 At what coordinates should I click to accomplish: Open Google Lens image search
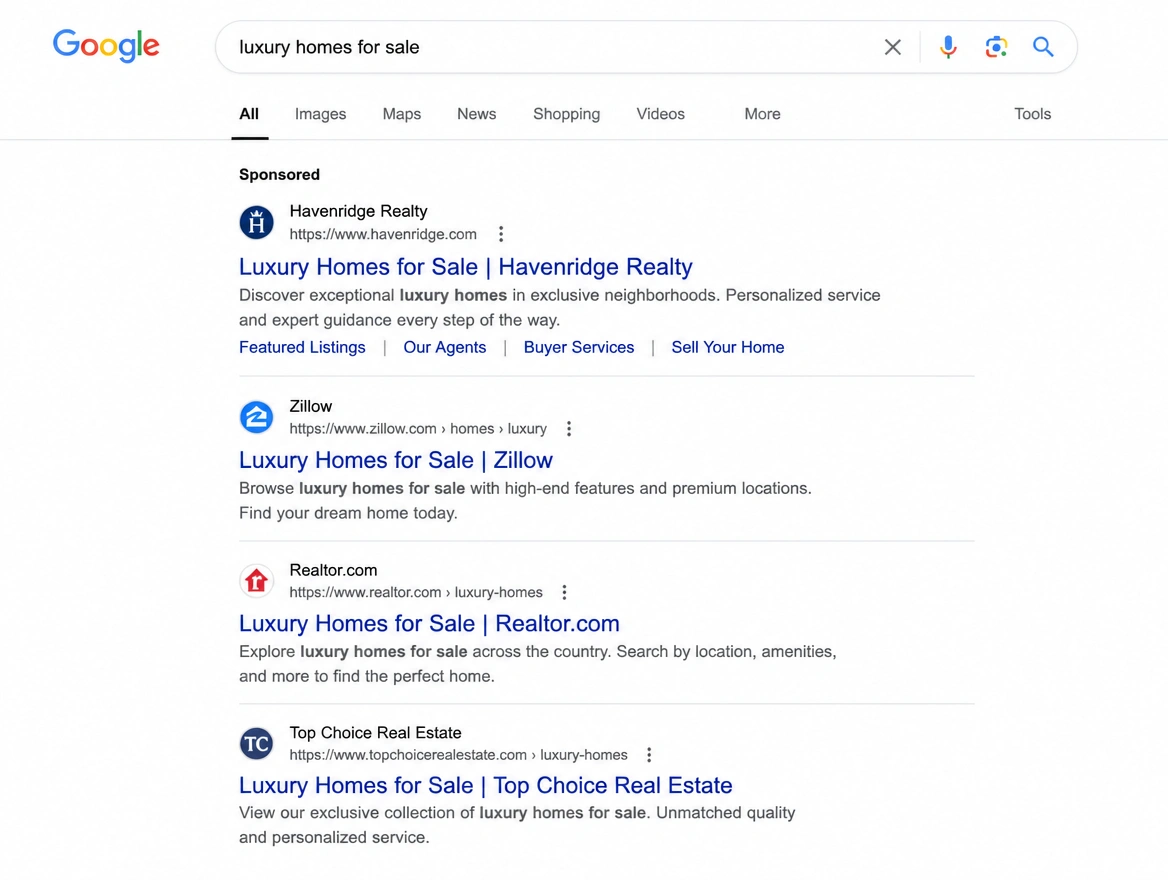pos(996,47)
